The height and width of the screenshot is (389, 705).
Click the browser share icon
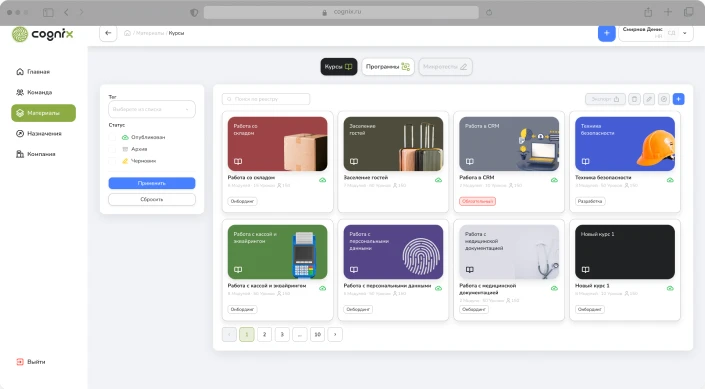coord(648,12)
